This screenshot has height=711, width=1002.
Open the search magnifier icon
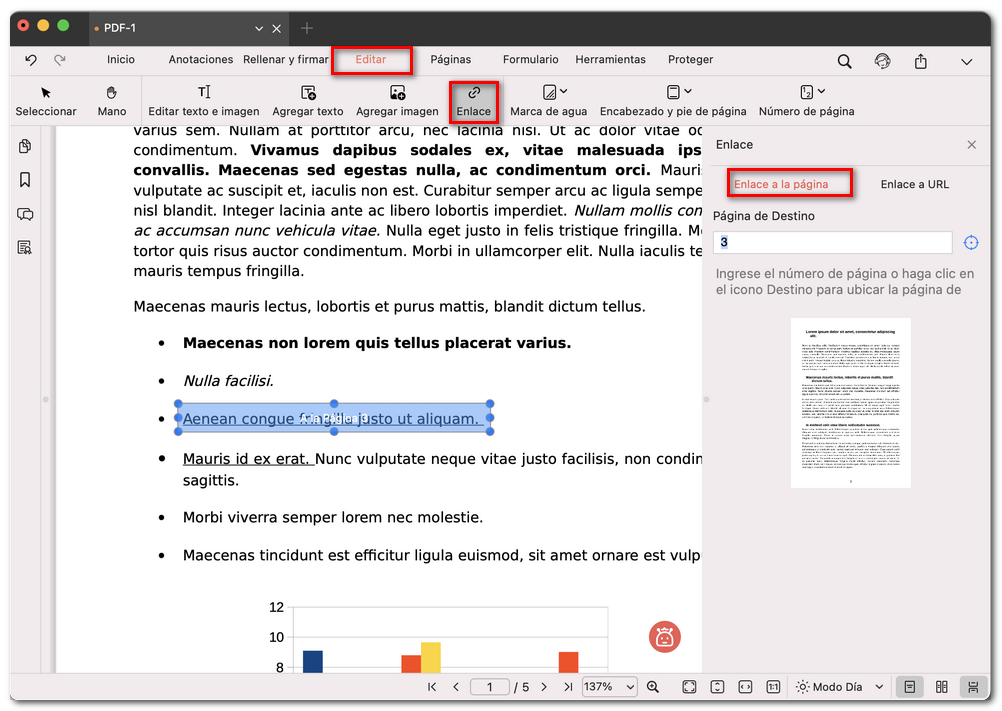coord(845,61)
